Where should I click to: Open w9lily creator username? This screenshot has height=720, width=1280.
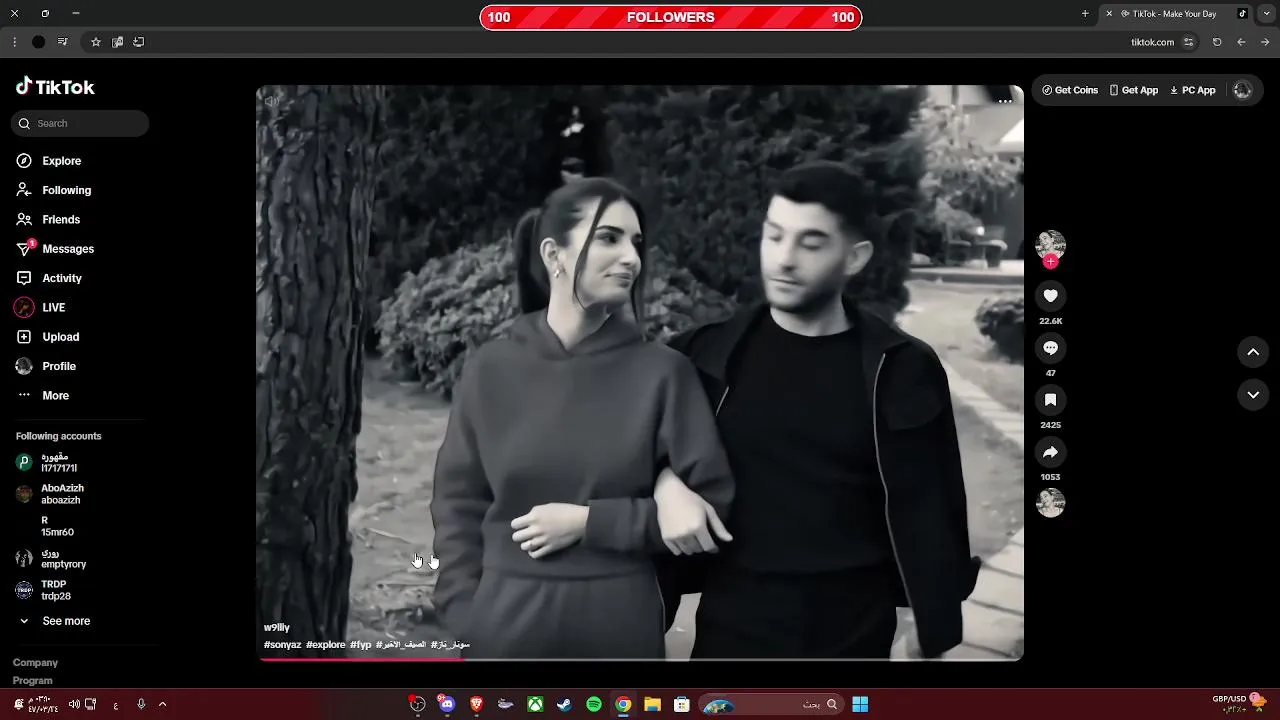click(277, 628)
